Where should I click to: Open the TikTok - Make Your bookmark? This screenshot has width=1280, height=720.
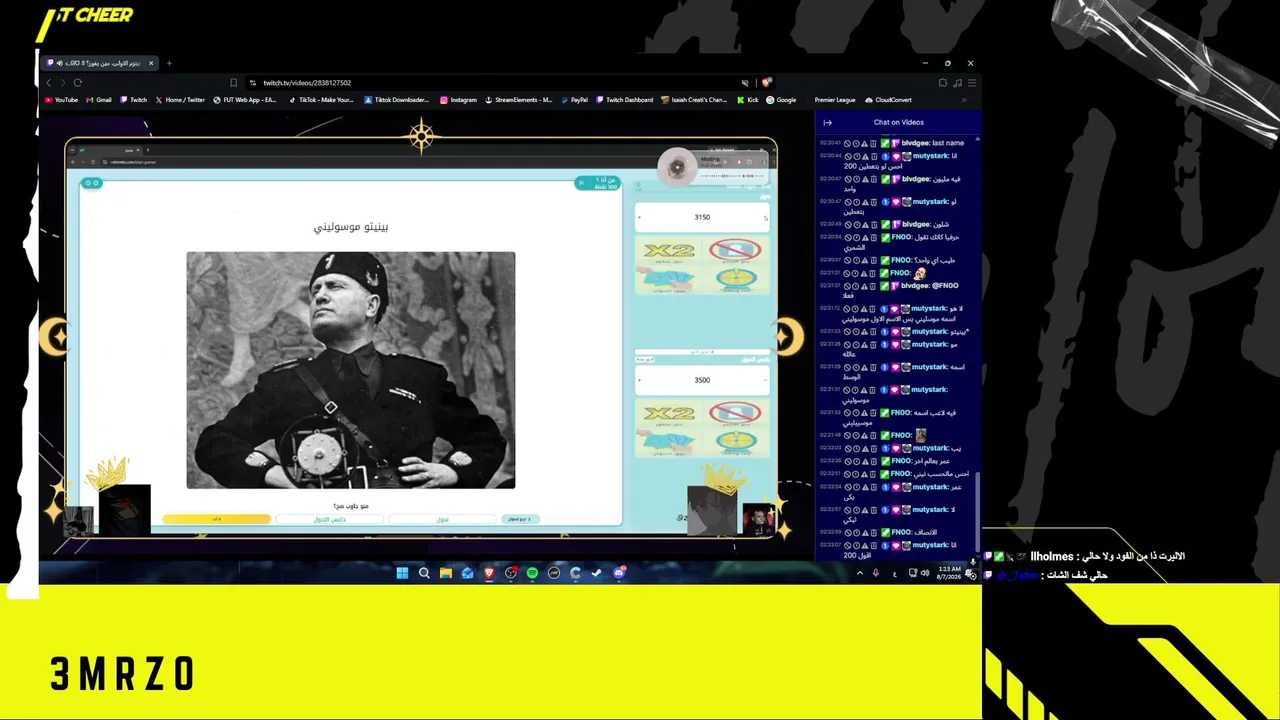321,100
